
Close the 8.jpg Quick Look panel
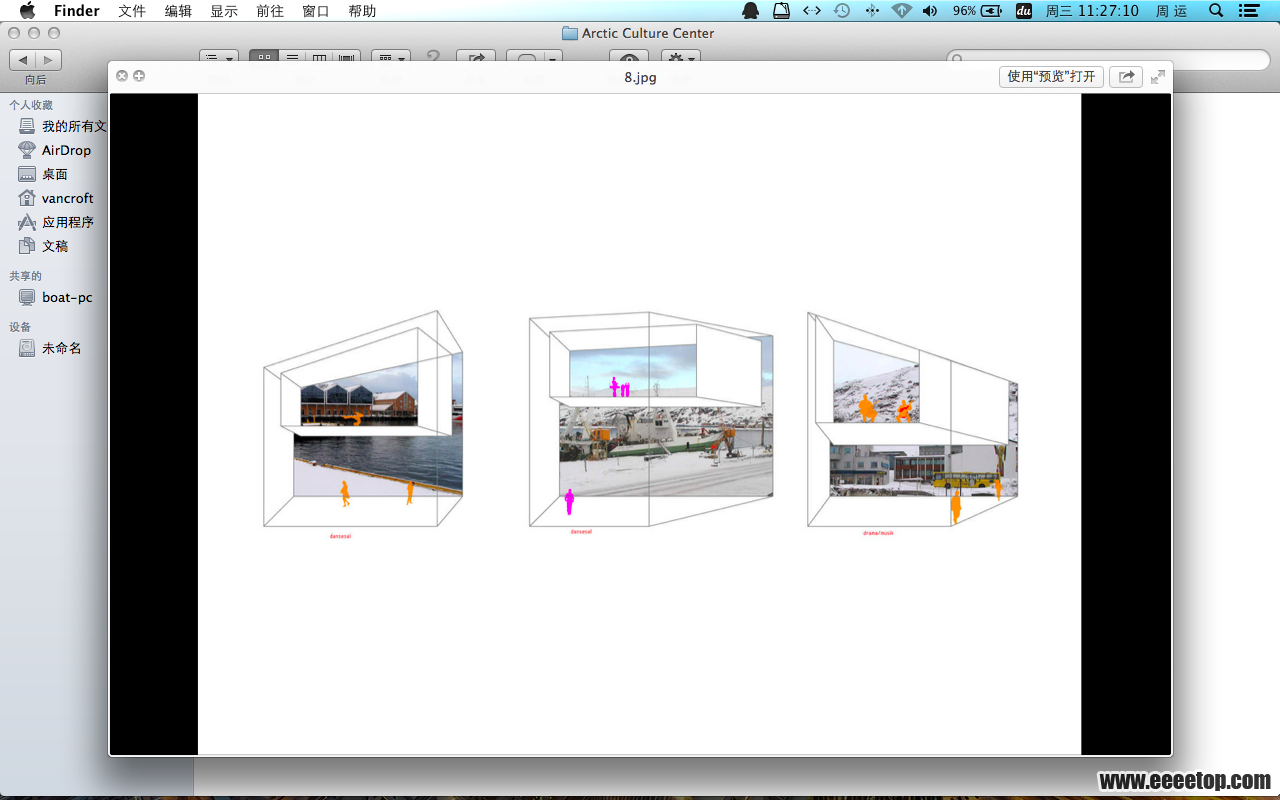tap(122, 76)
